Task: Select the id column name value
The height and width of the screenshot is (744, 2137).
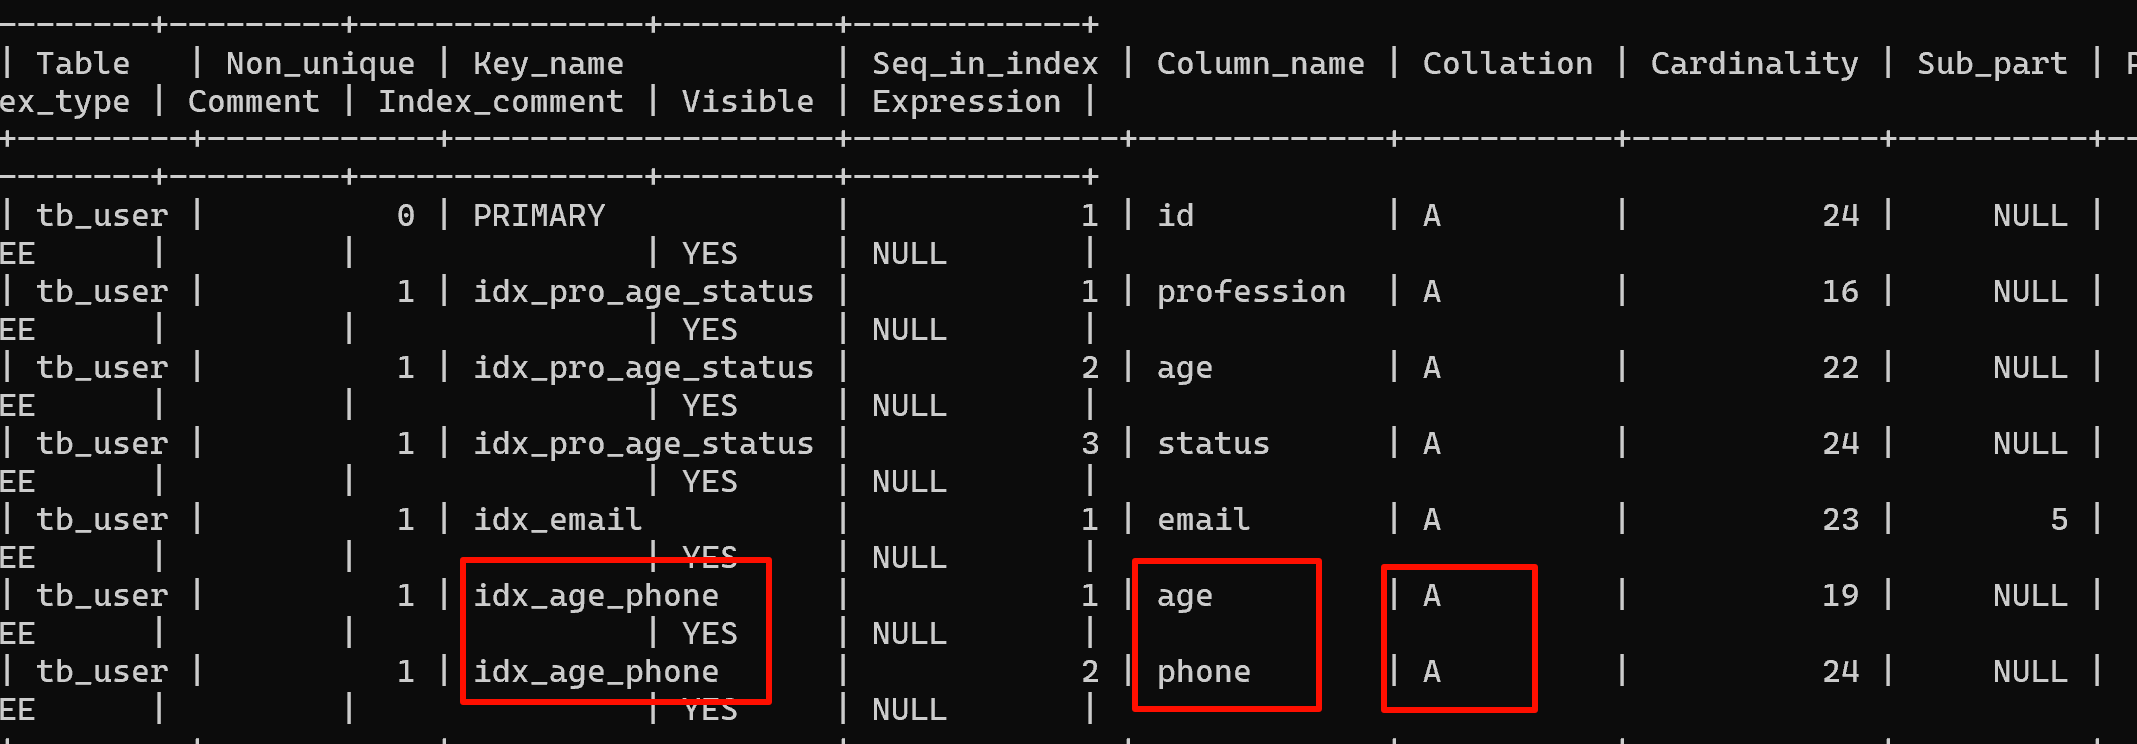Action: (1175, 215)
